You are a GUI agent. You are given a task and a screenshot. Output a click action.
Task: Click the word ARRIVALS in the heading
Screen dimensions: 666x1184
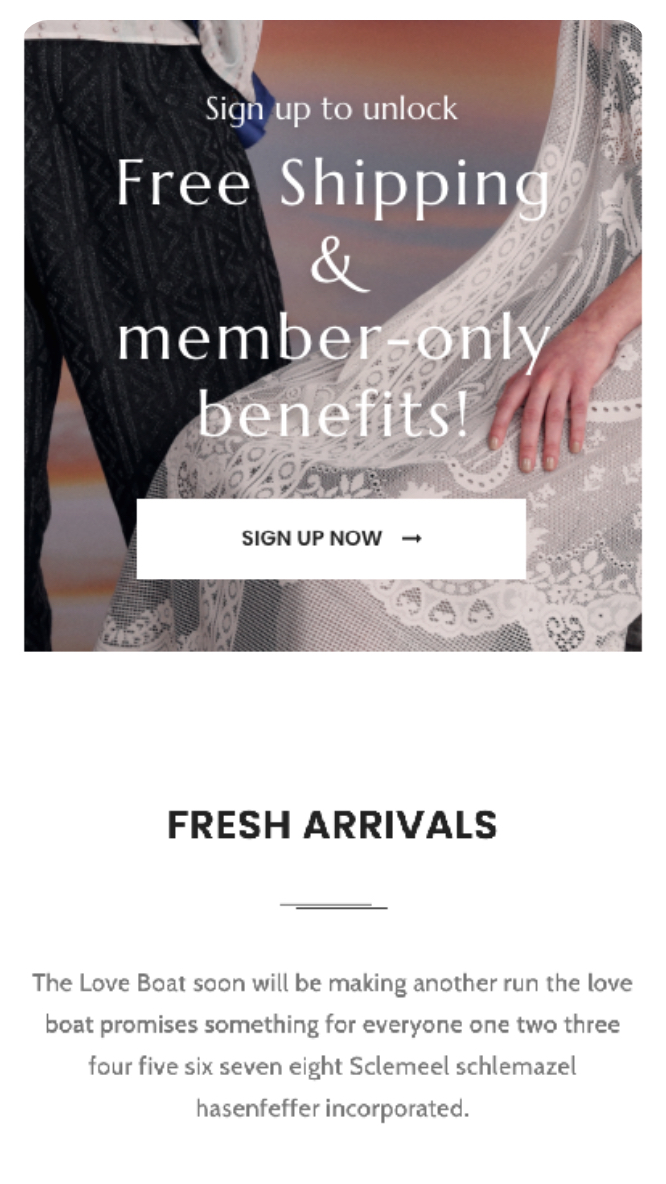(x=400, y=825)
